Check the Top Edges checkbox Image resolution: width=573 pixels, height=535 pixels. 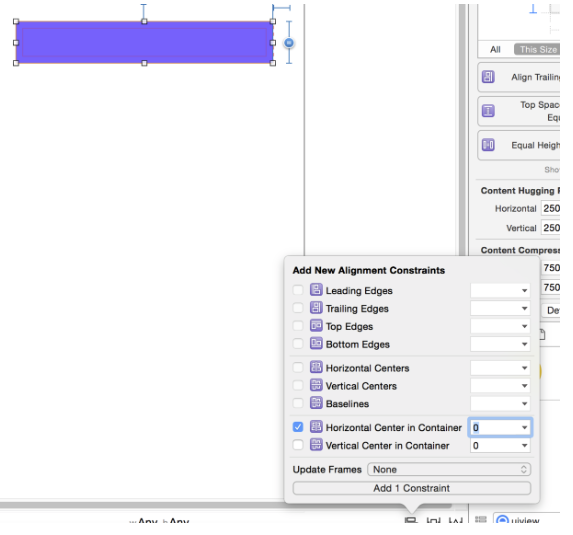[x=298, y=326]
